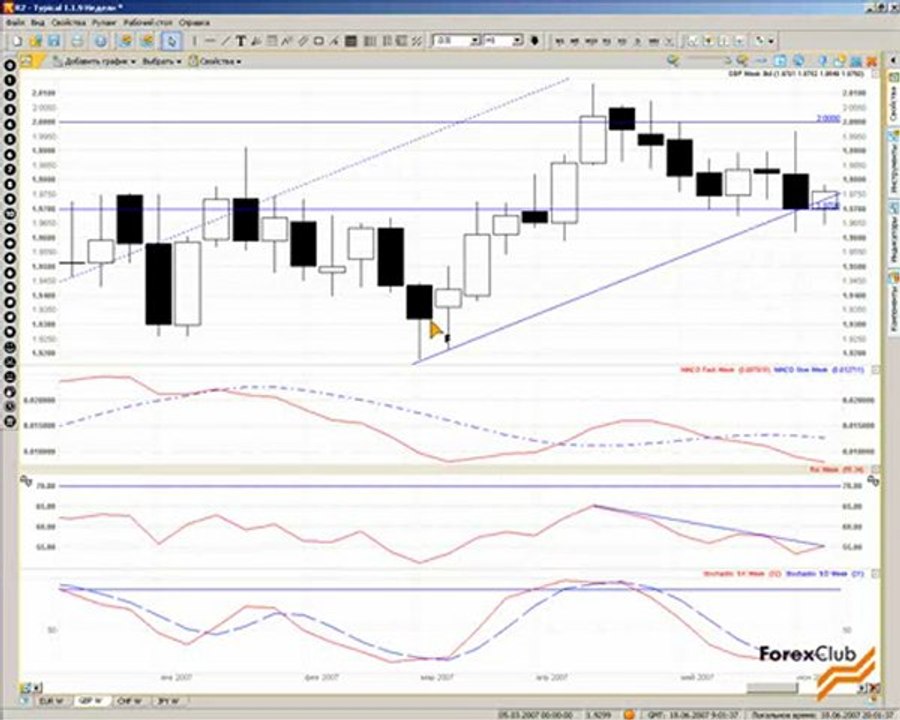
Task: Collapse the right side panel arrow
Action: [x=893, y=60]
